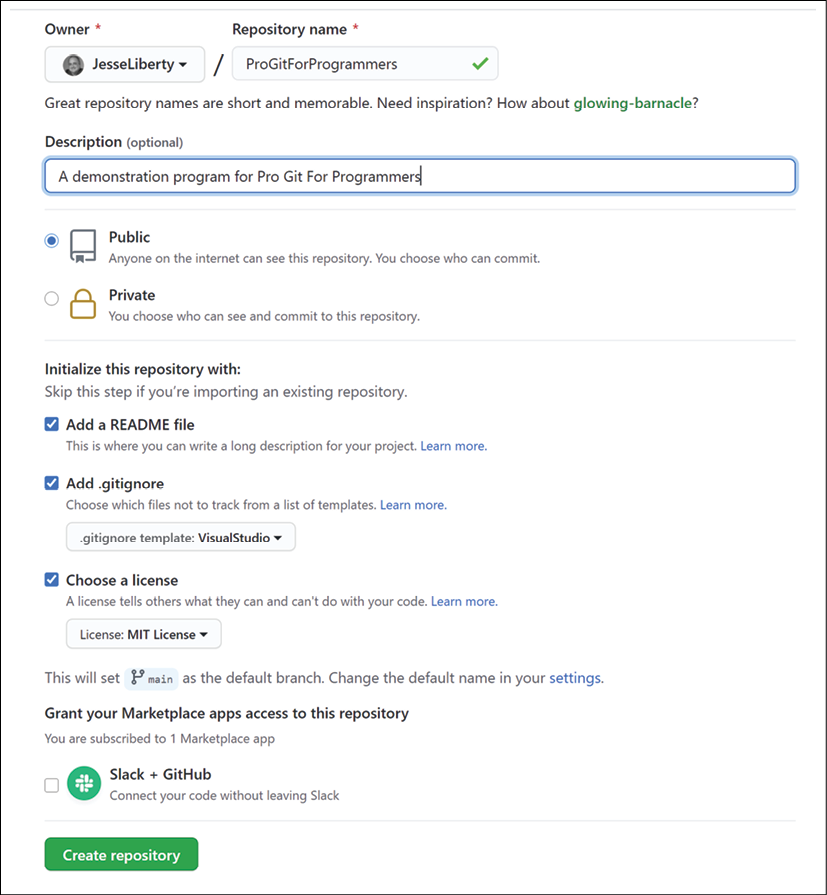This screenshot has width=827, height=895.
Task: Toggle the Choose a license checkbox
Action: [51, 580]
